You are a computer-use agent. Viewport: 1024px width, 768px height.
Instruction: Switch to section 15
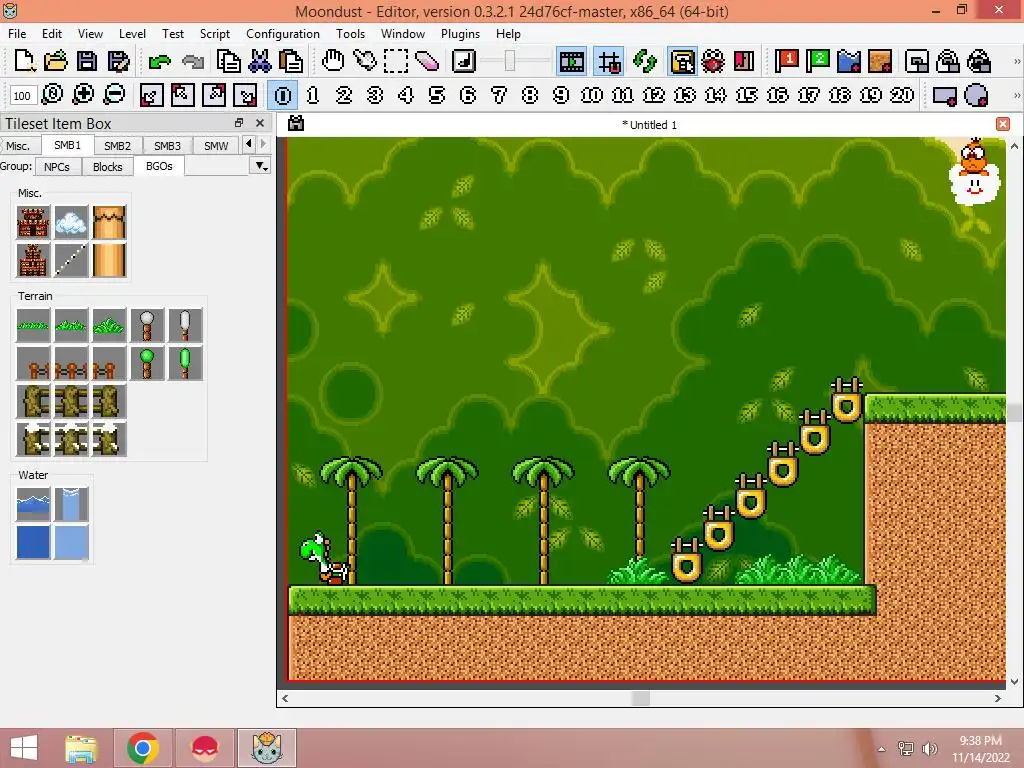point(746,95)
